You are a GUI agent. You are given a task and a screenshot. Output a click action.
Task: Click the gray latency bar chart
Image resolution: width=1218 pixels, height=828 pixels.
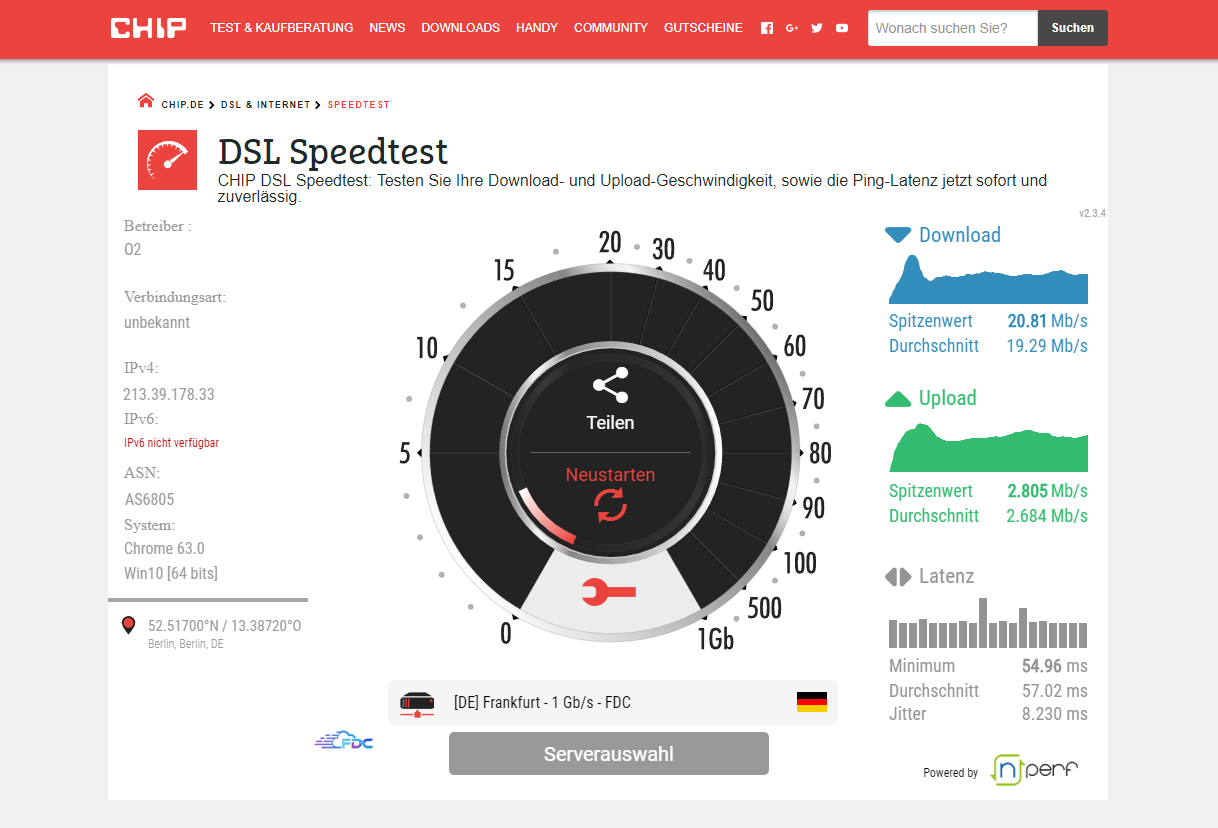click(988, 623)
